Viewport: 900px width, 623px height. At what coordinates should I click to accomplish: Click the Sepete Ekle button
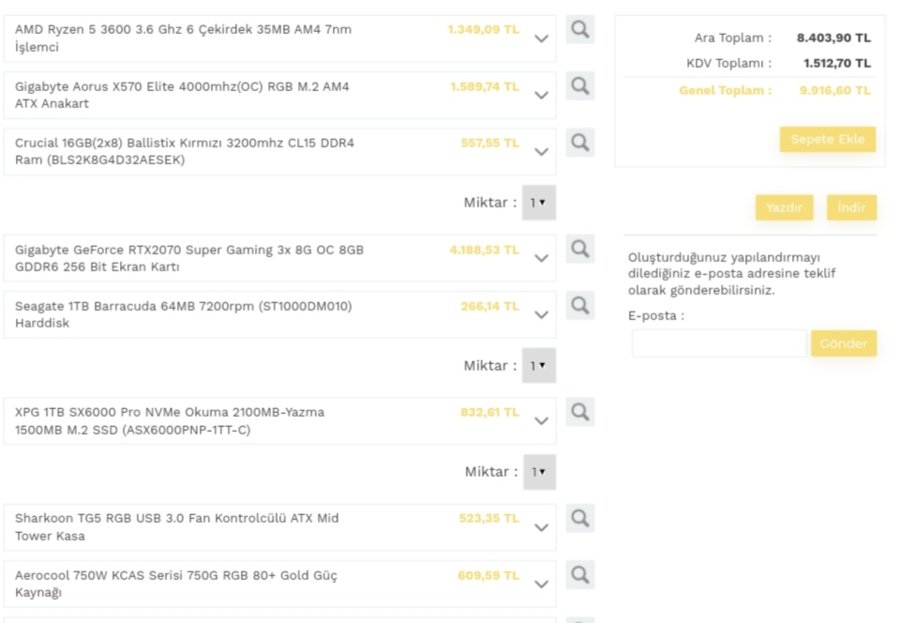827,139
